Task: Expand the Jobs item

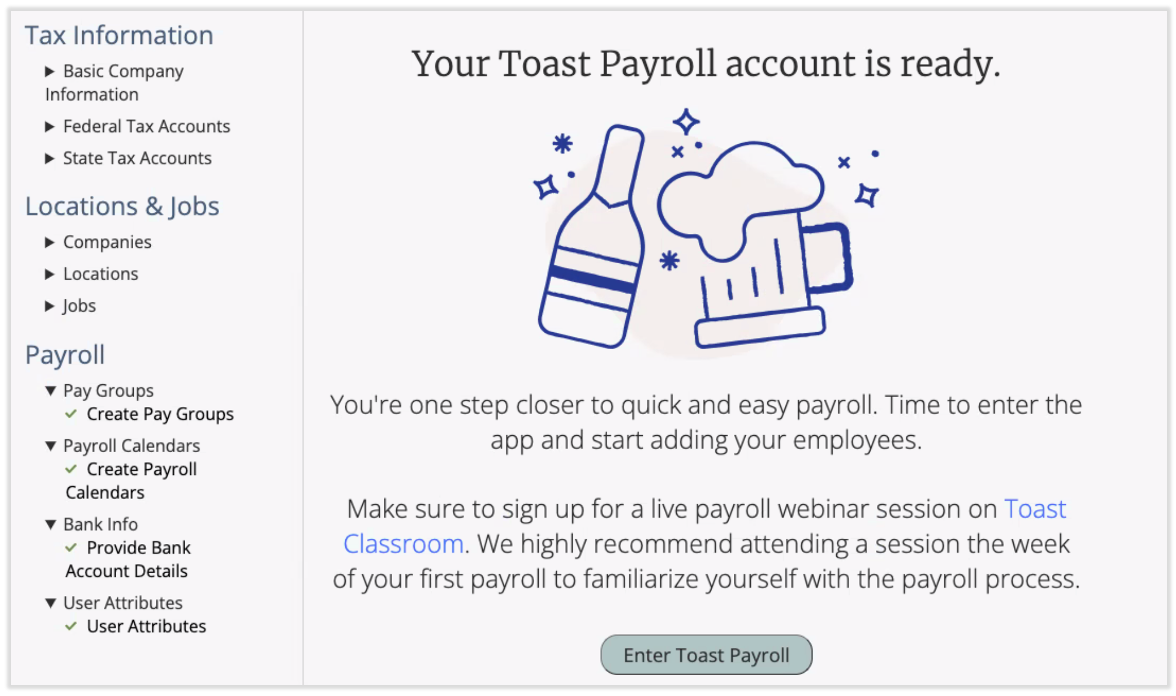Action: click(49, 306)
